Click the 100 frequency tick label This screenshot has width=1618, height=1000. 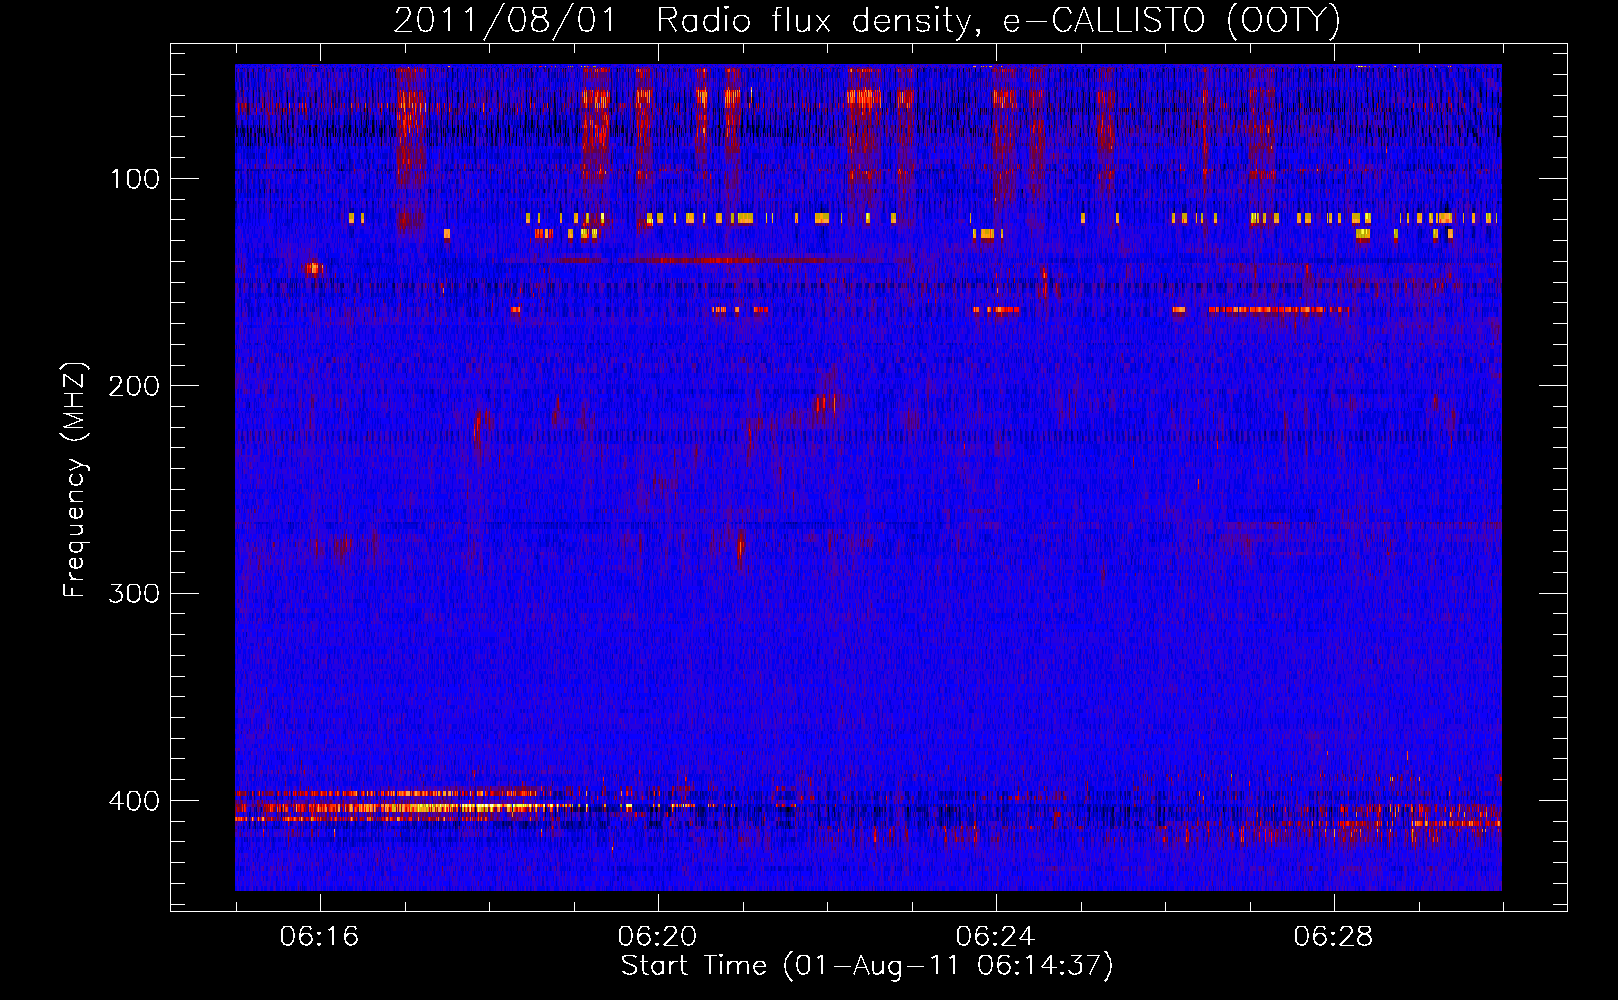pyautogui.click(x=135, y=179)
